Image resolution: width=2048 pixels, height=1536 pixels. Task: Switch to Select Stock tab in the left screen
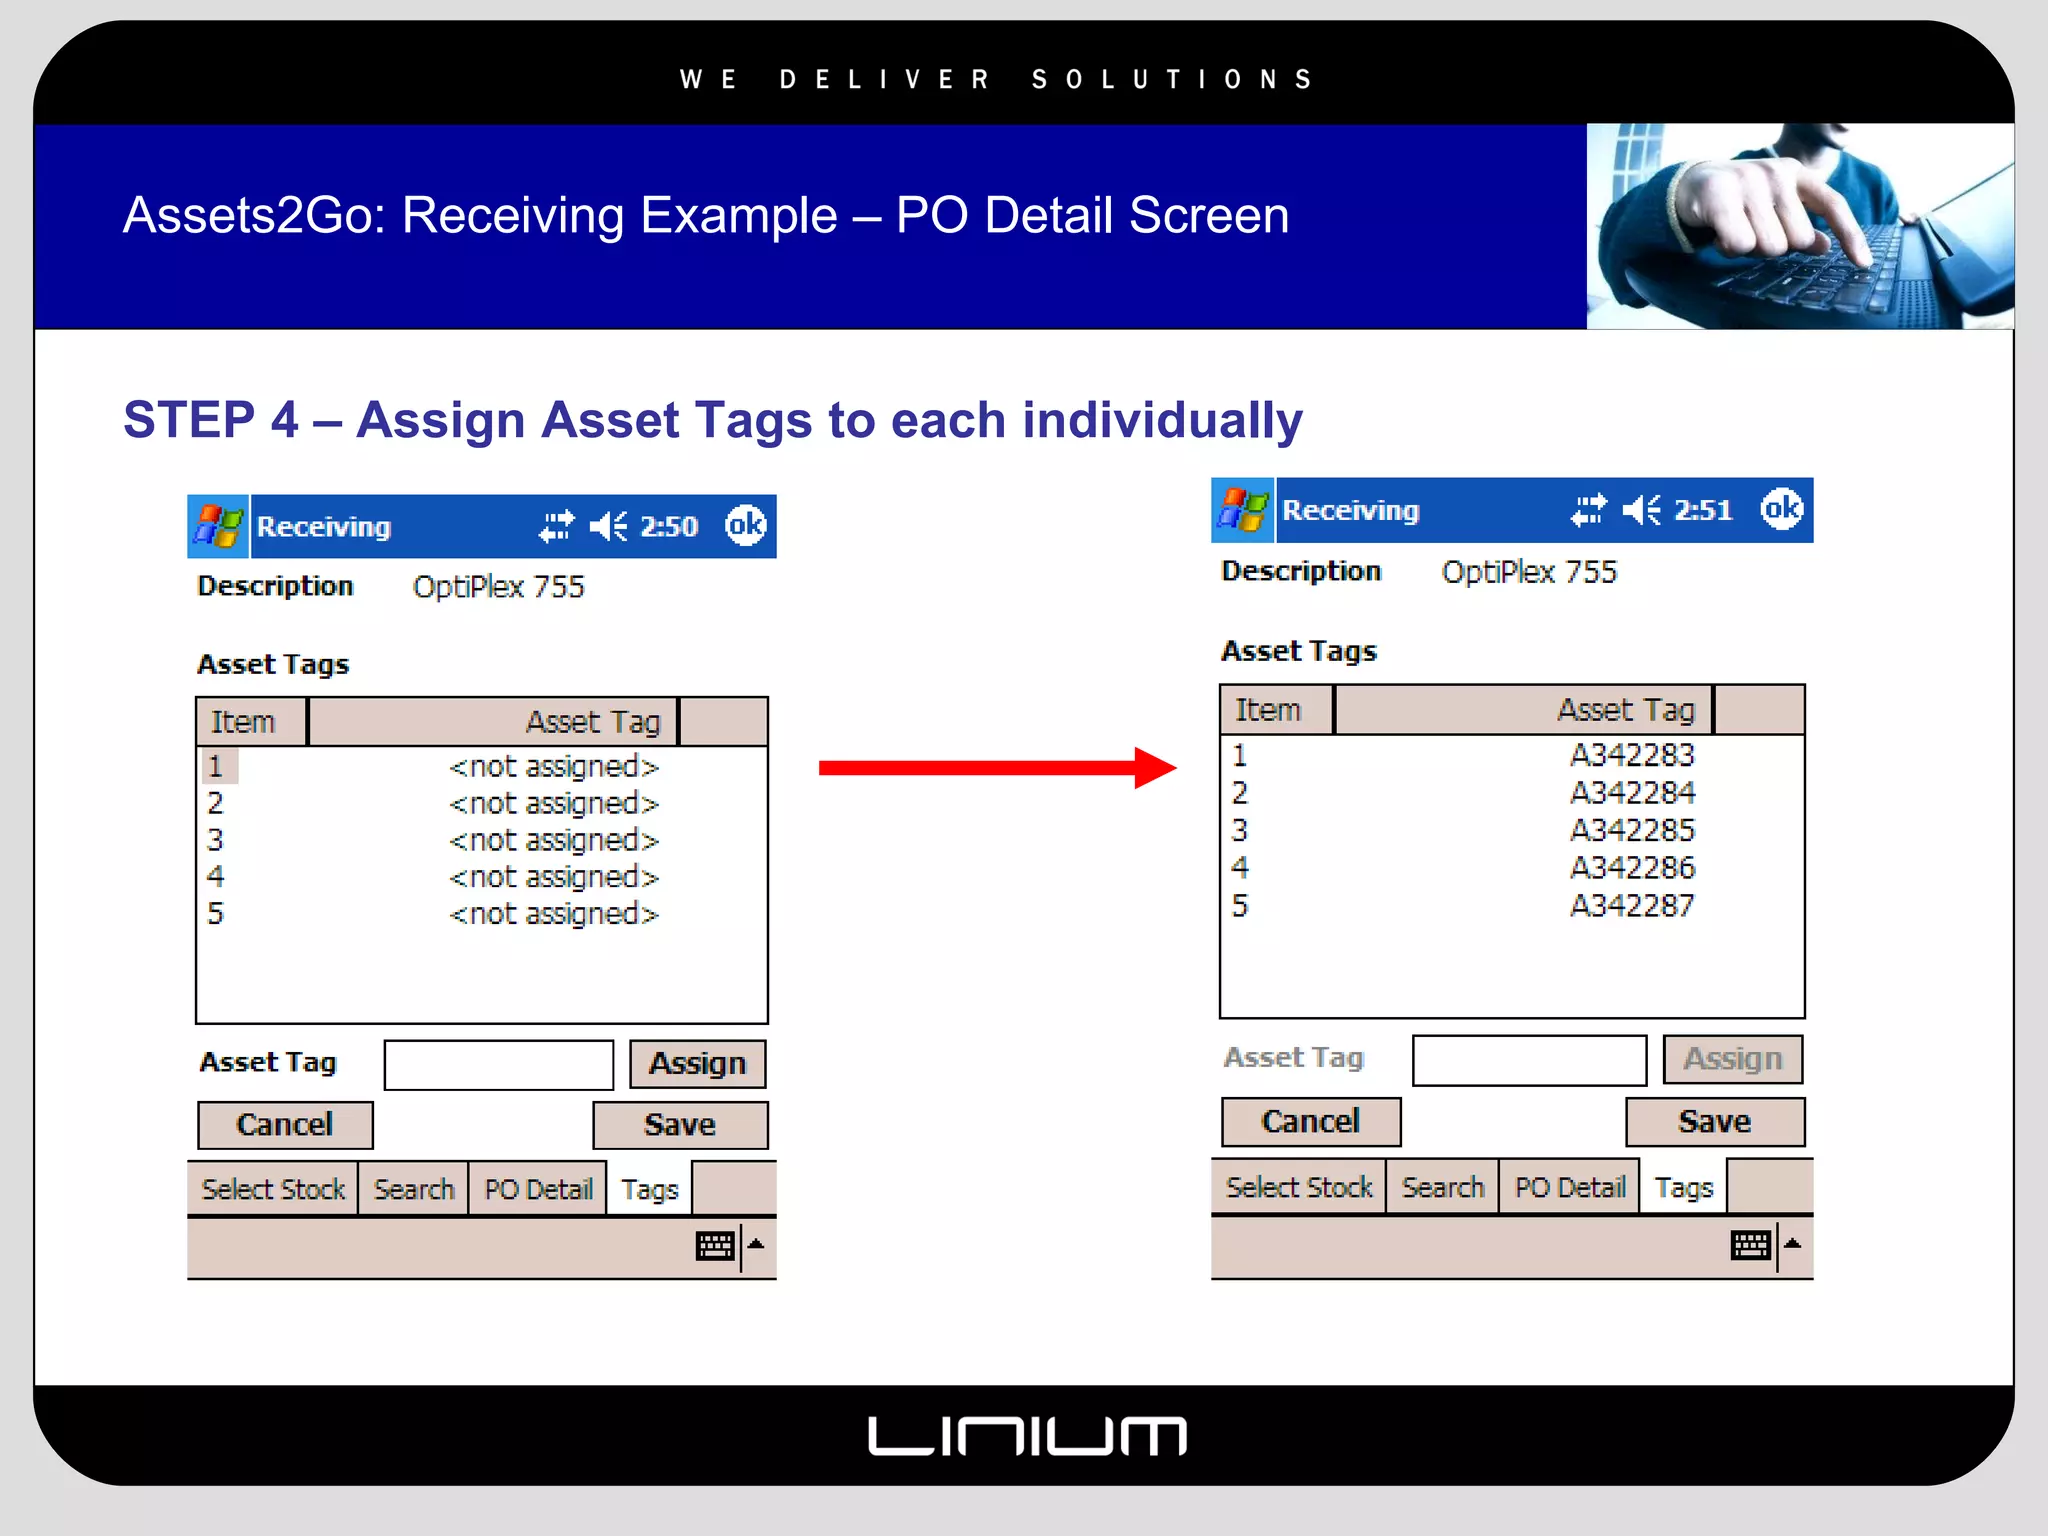273,1189
